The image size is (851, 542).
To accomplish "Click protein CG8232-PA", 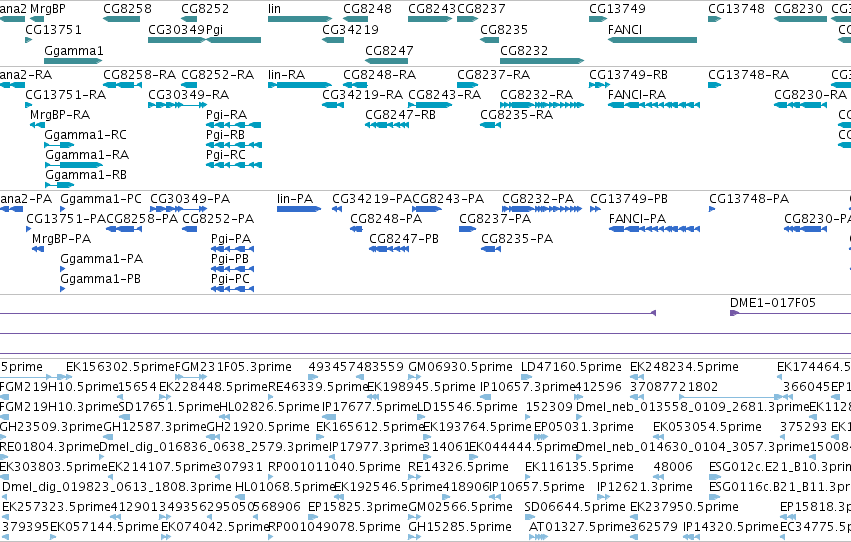I will [542, 209].
